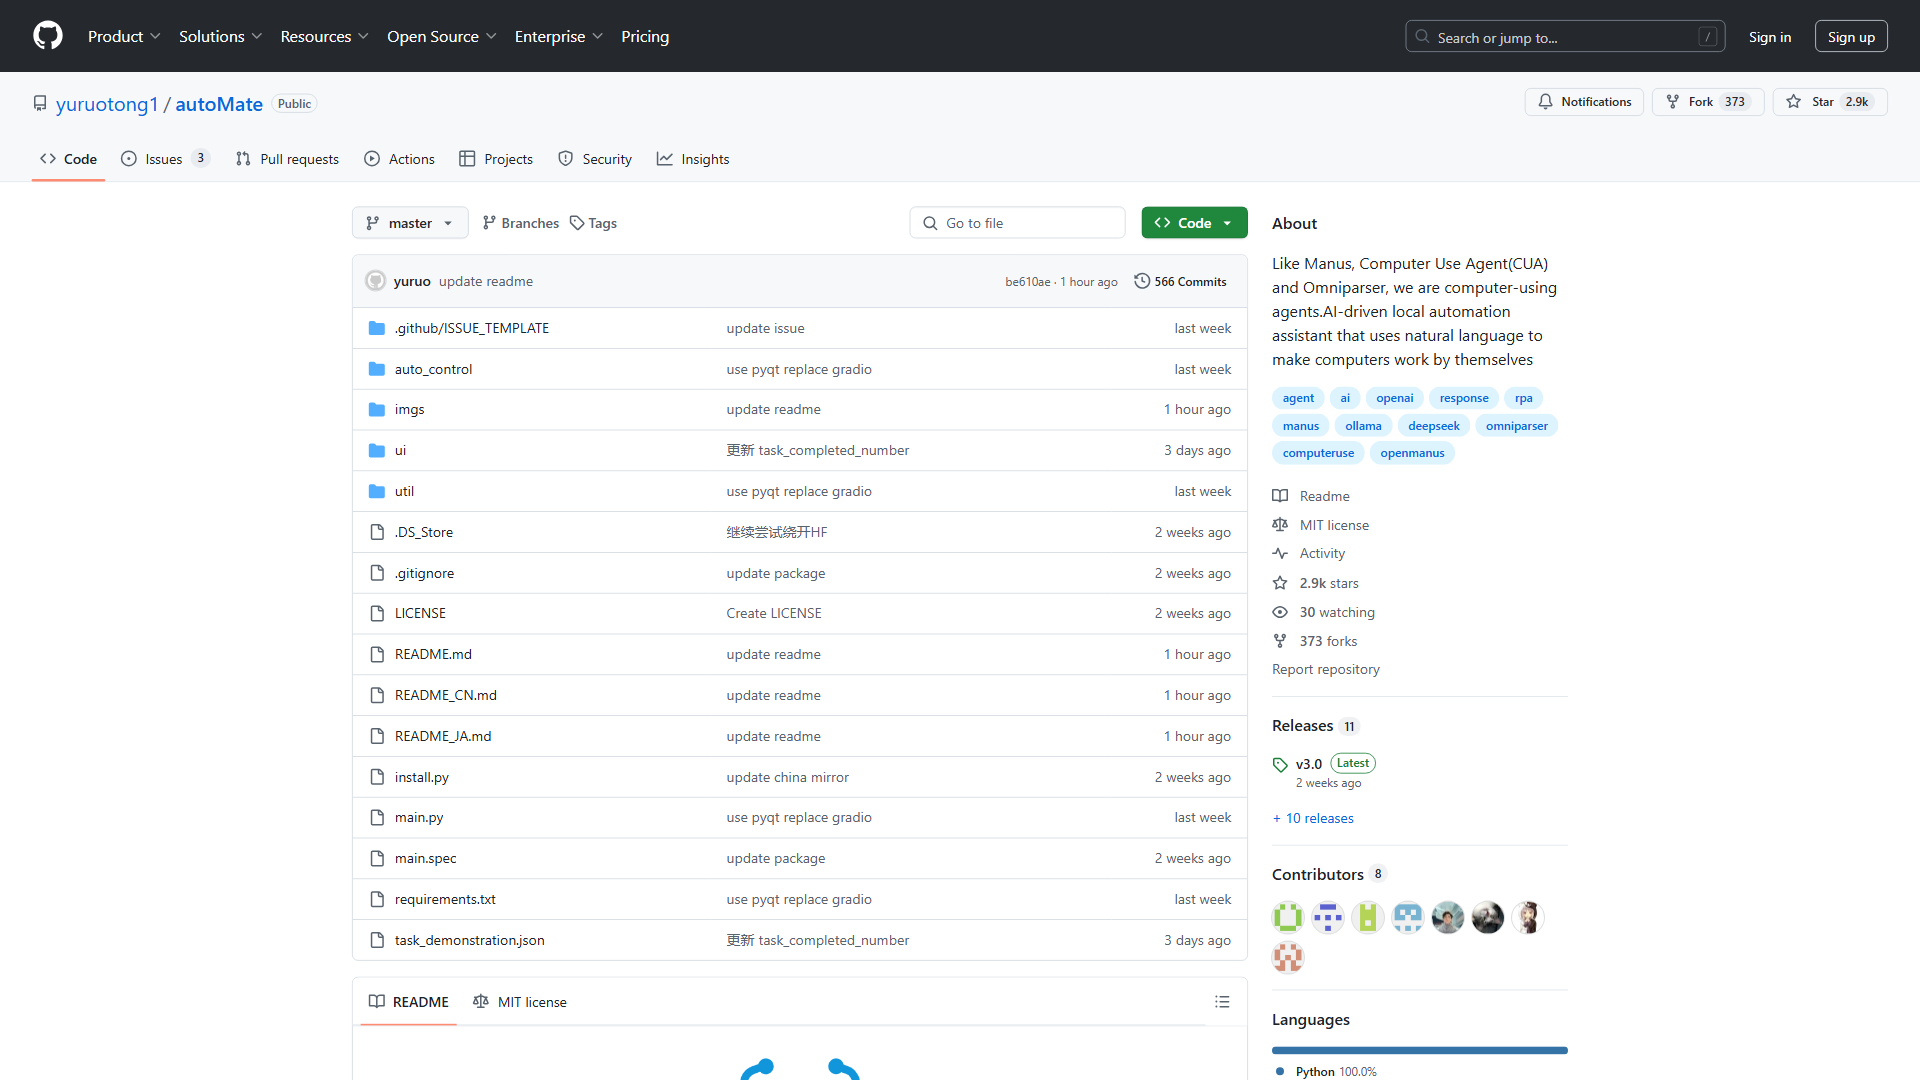The height and width of the screenshot is (1080, 1920).
Task: Open the Security tab
Action: [x=595, y=159]
